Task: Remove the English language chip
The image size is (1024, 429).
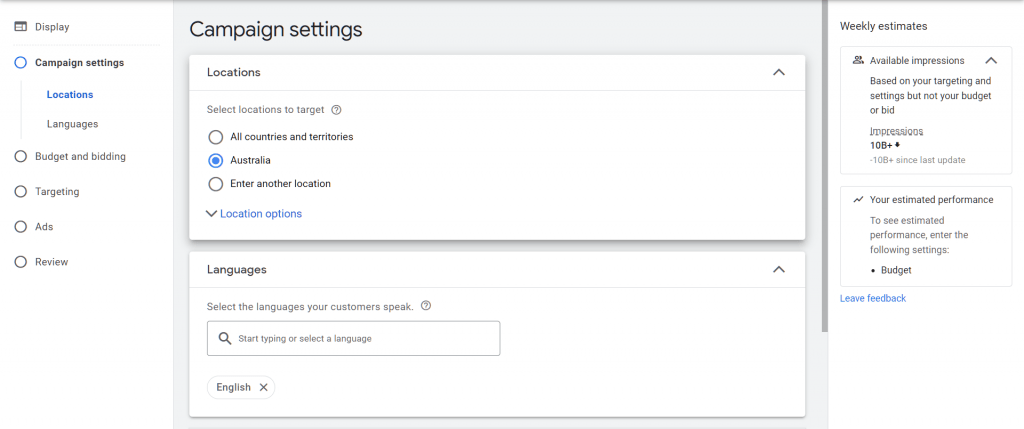Action: click(x=263, y=388)
